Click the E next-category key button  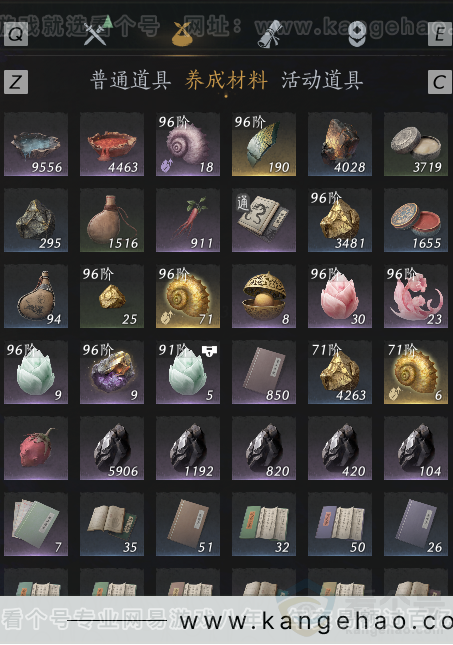440,34
